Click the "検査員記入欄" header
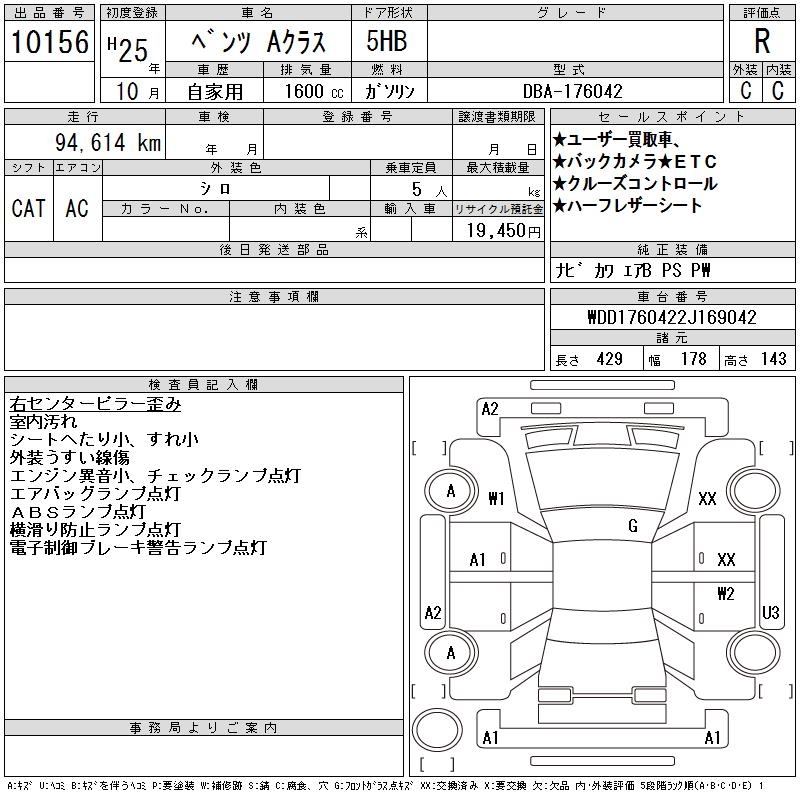Screen dimensions: 800x800 coord(203,384)
